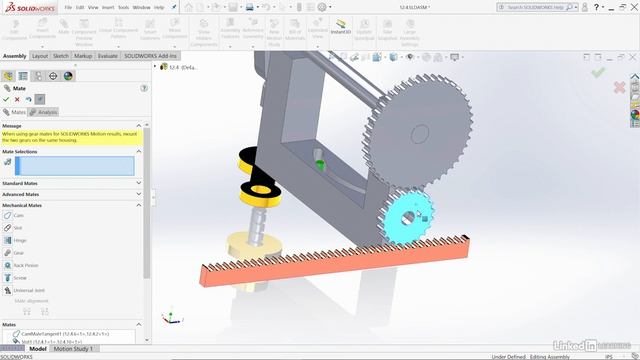Click the Print icon in quick access toolbar
The height and width of the screenshot is (360, 640).
(x=249, y=7)
